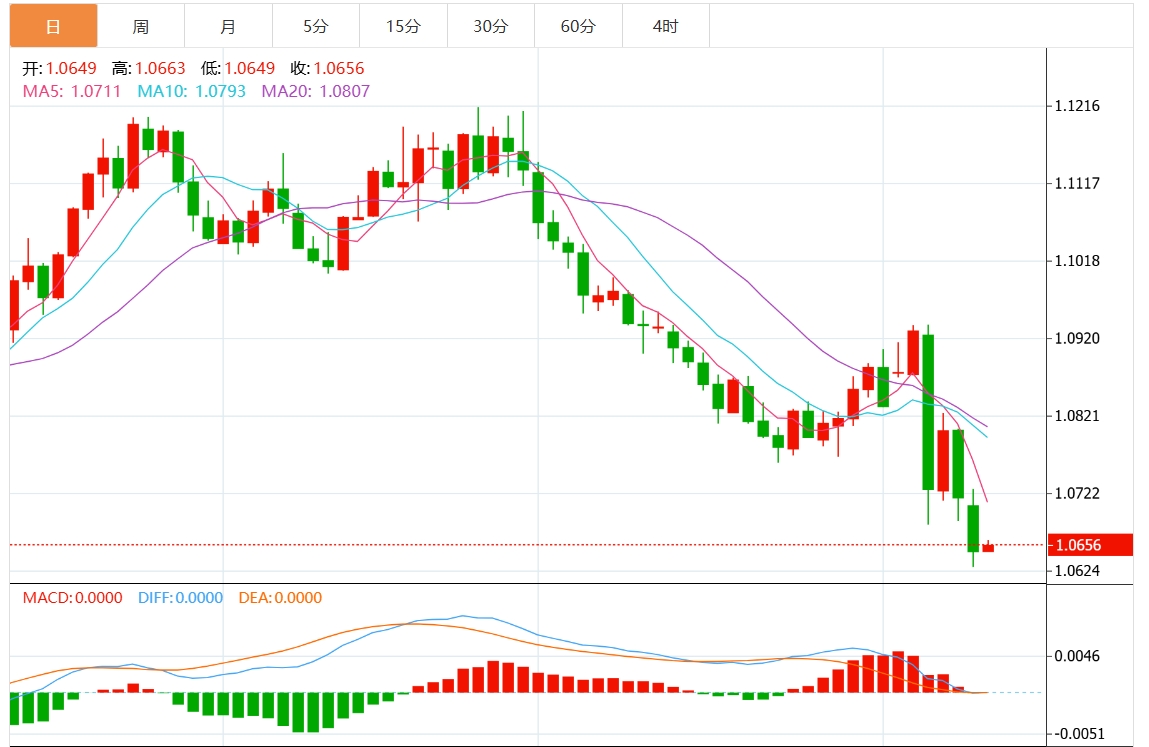Screen dimensions: 1149x747
Task: Switch to 5分 timeframe tab
Action: pyautogui.click(x=316, y=26)
